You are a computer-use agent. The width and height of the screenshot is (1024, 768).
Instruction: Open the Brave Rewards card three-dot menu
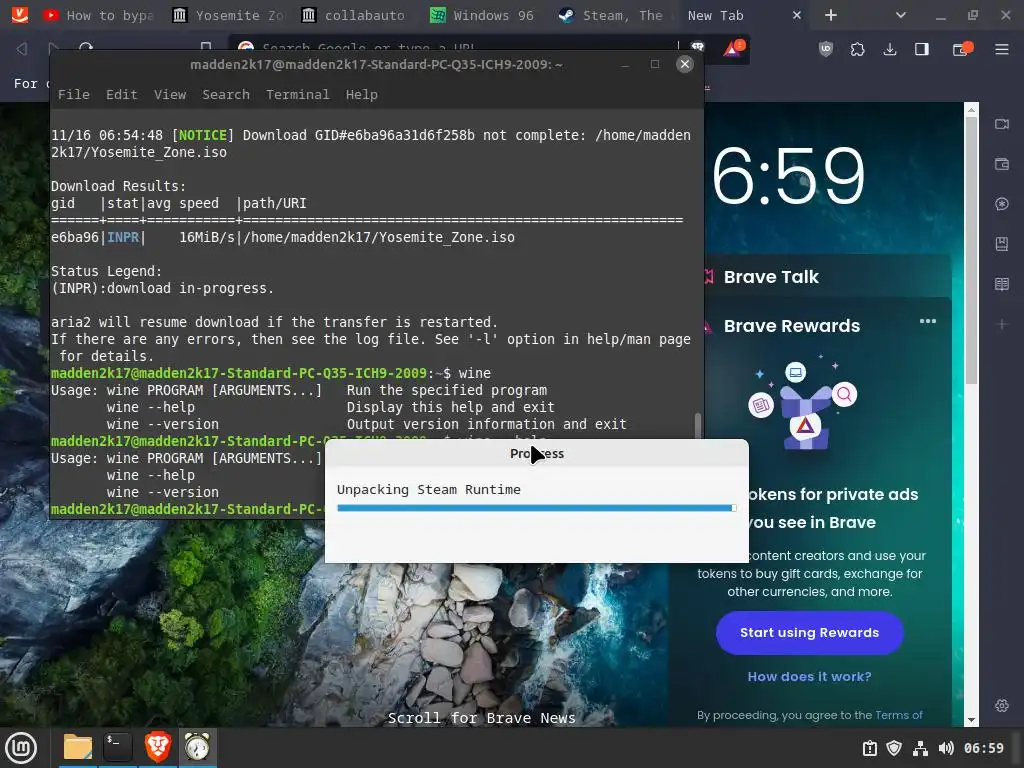927,321
